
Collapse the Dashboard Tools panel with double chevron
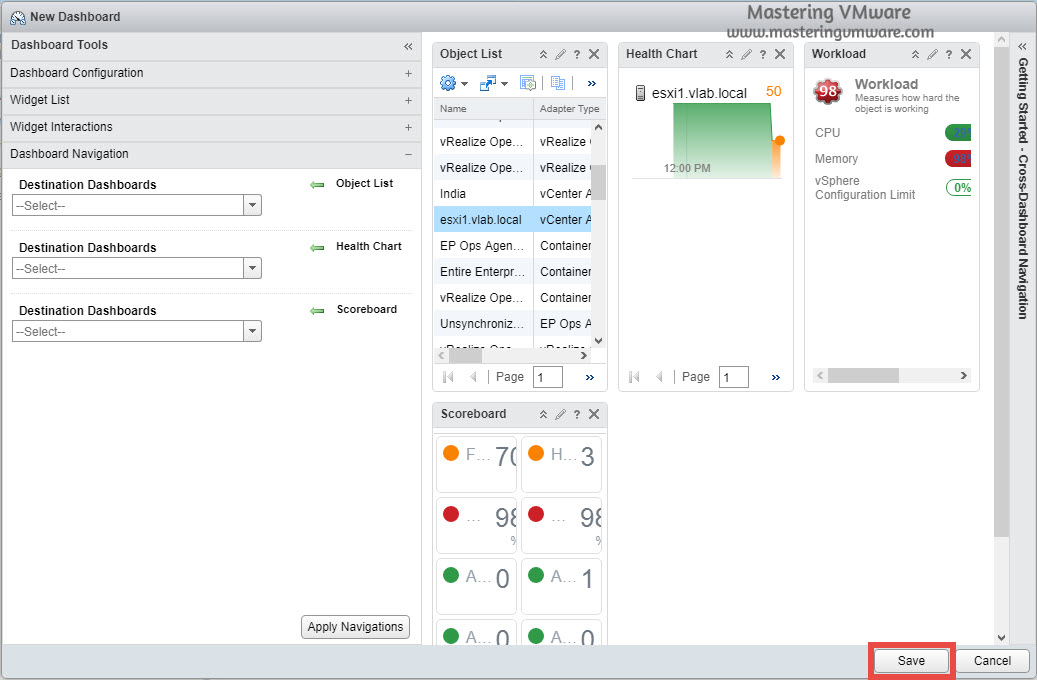[408, 46]
